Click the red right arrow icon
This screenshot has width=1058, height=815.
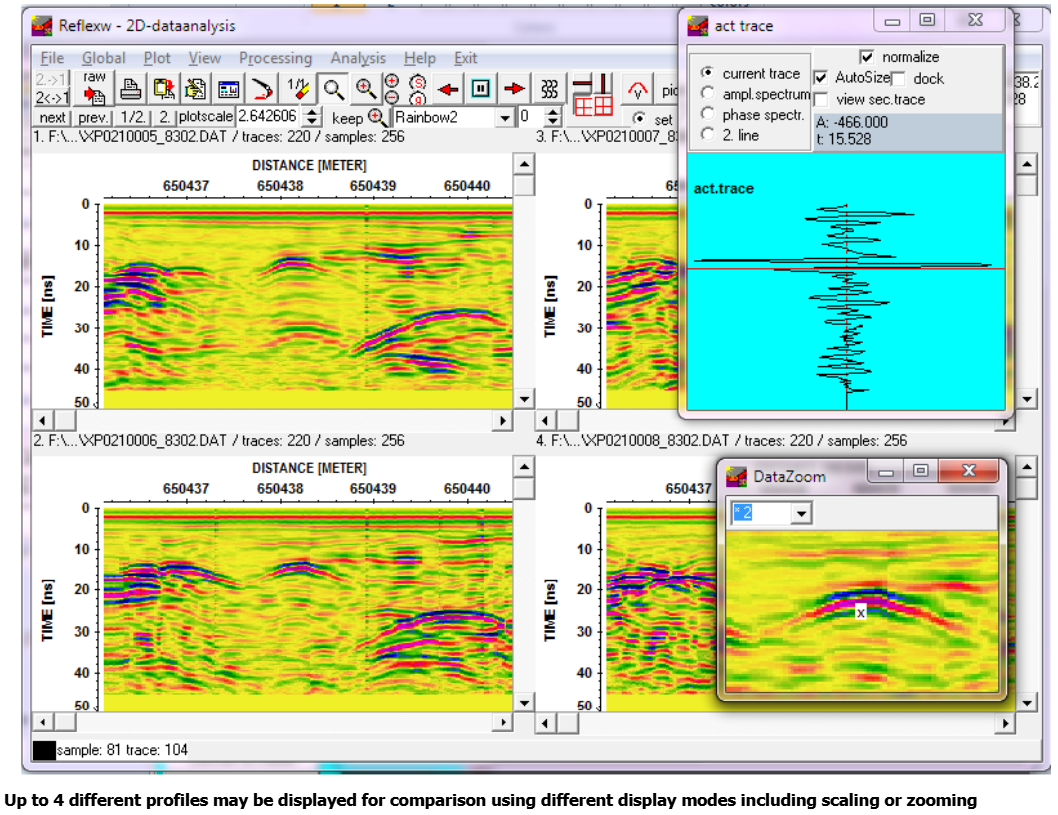click(514, 90)
